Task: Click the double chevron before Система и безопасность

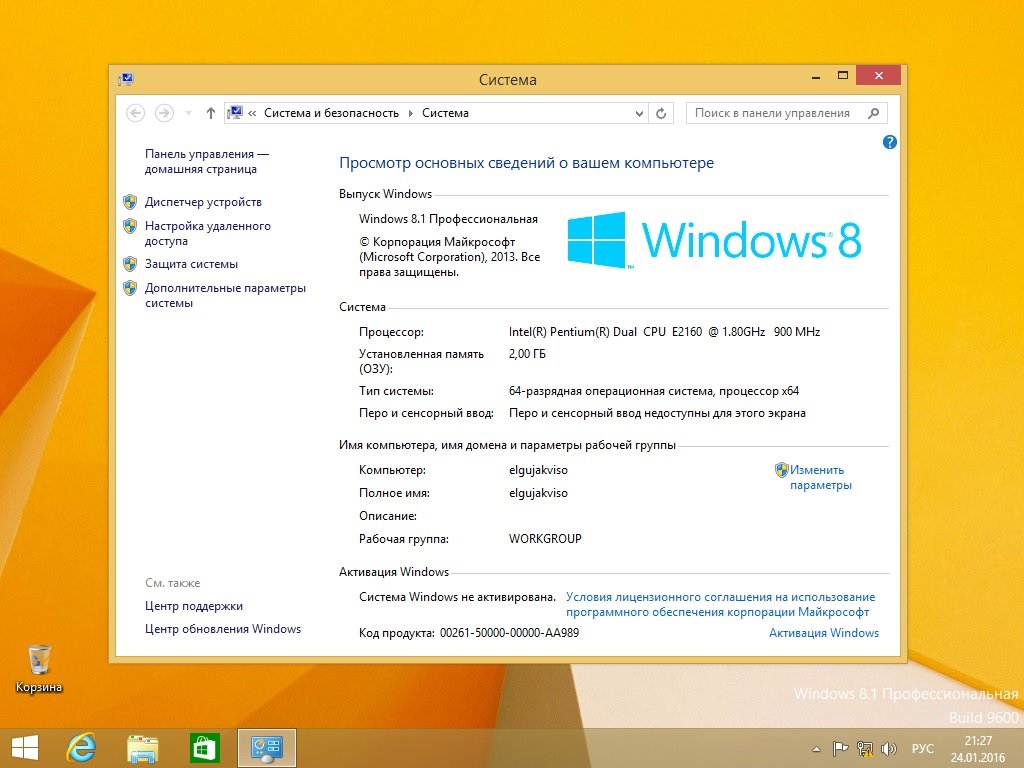Action: click(x=252, y=113)
